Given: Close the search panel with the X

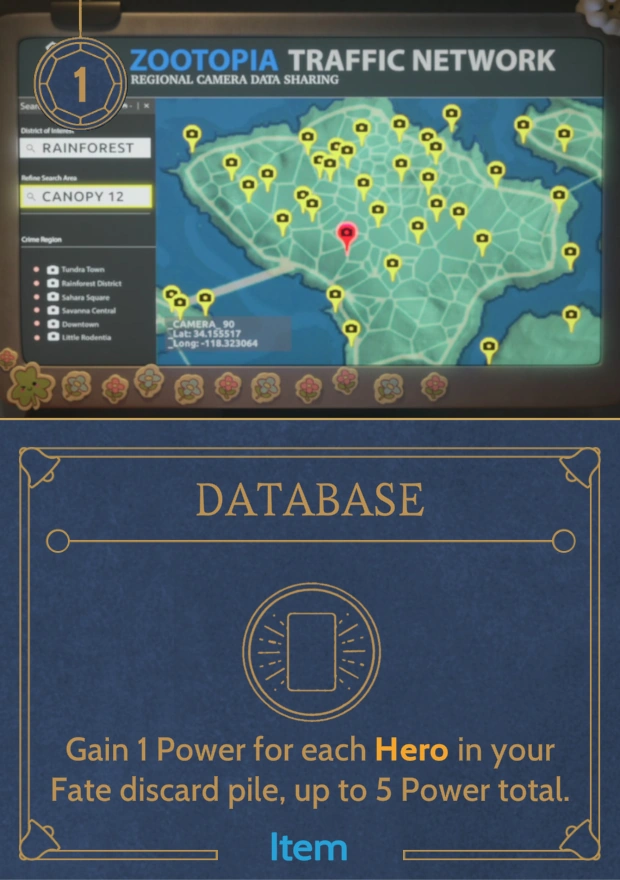Looking at the screenshot, I should [146, 106].
